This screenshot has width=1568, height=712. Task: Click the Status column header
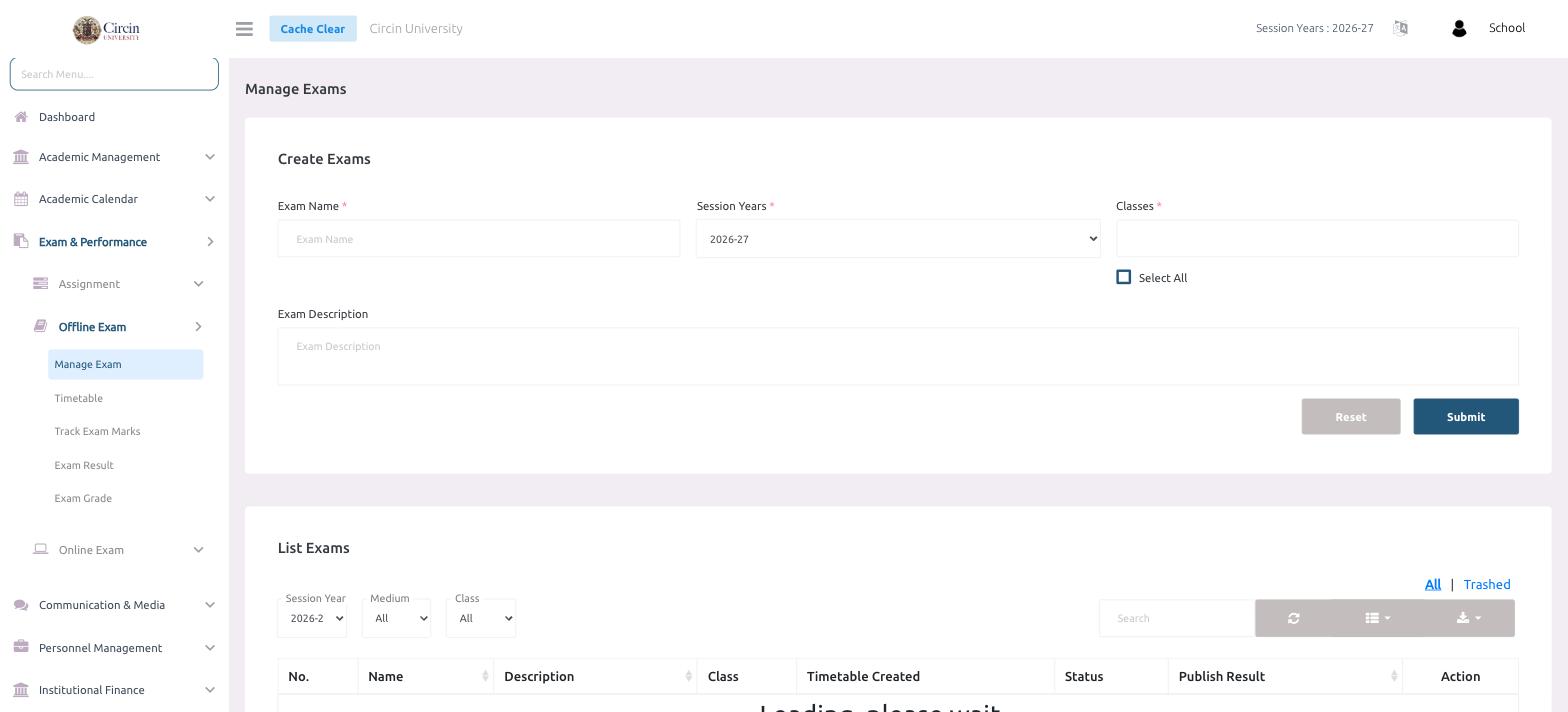(x=1111, y=677)
